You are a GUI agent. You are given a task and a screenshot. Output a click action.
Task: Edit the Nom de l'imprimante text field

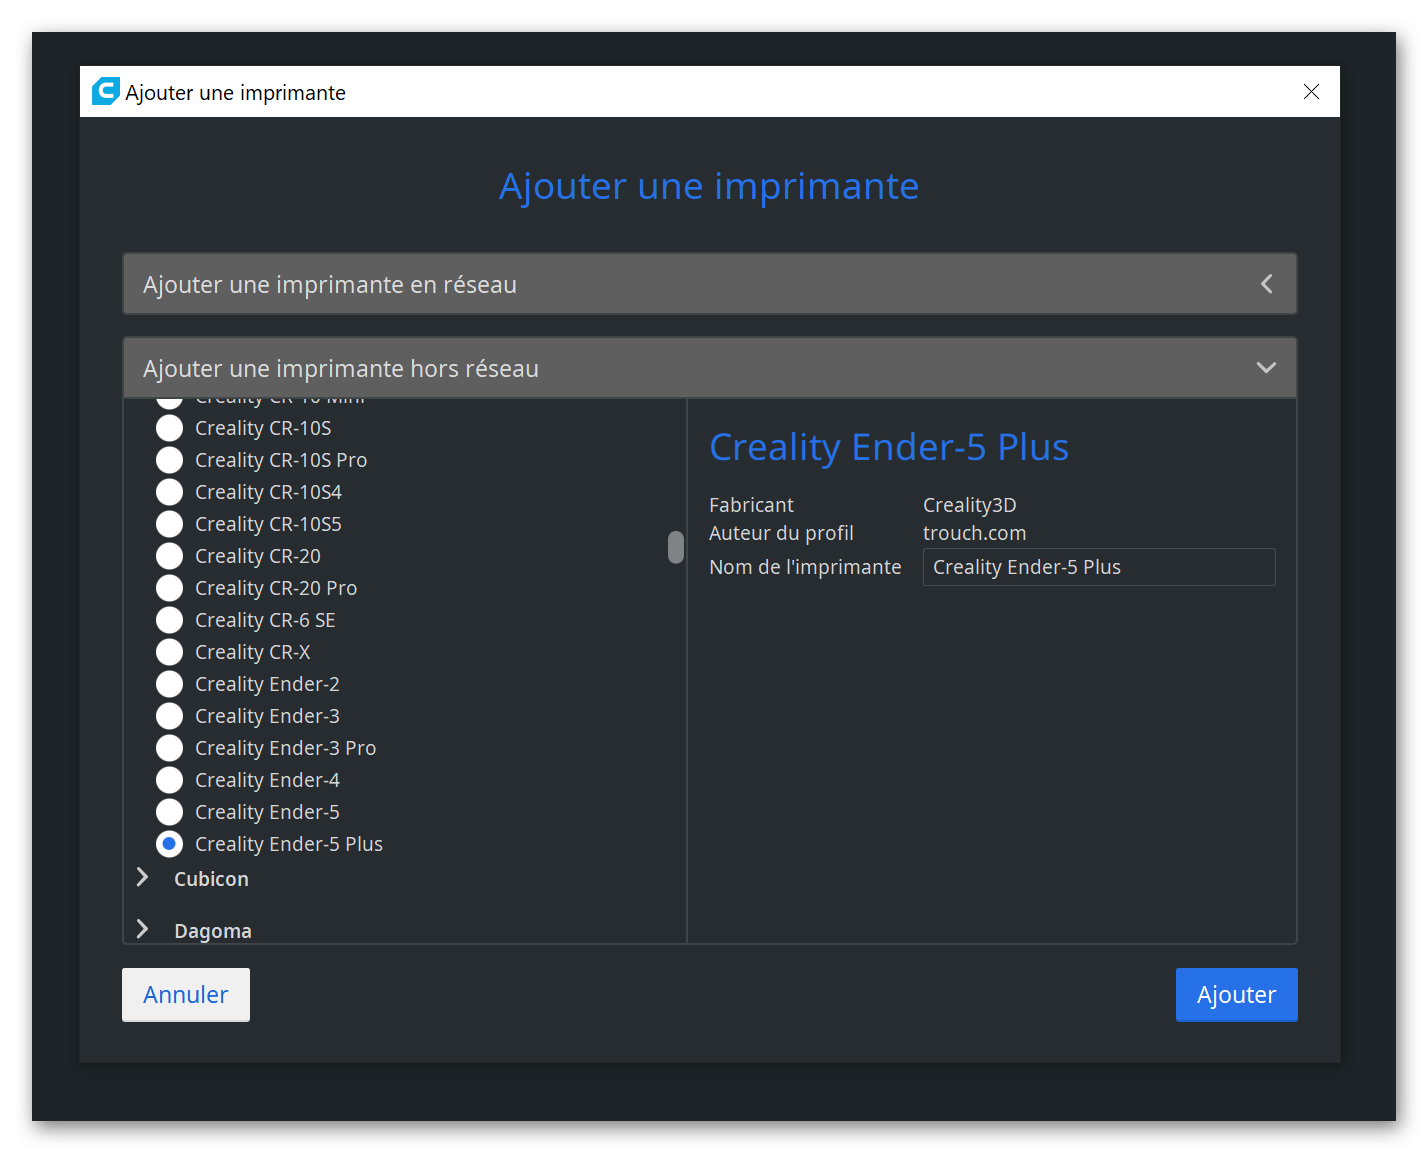(x=1099, y=567)
